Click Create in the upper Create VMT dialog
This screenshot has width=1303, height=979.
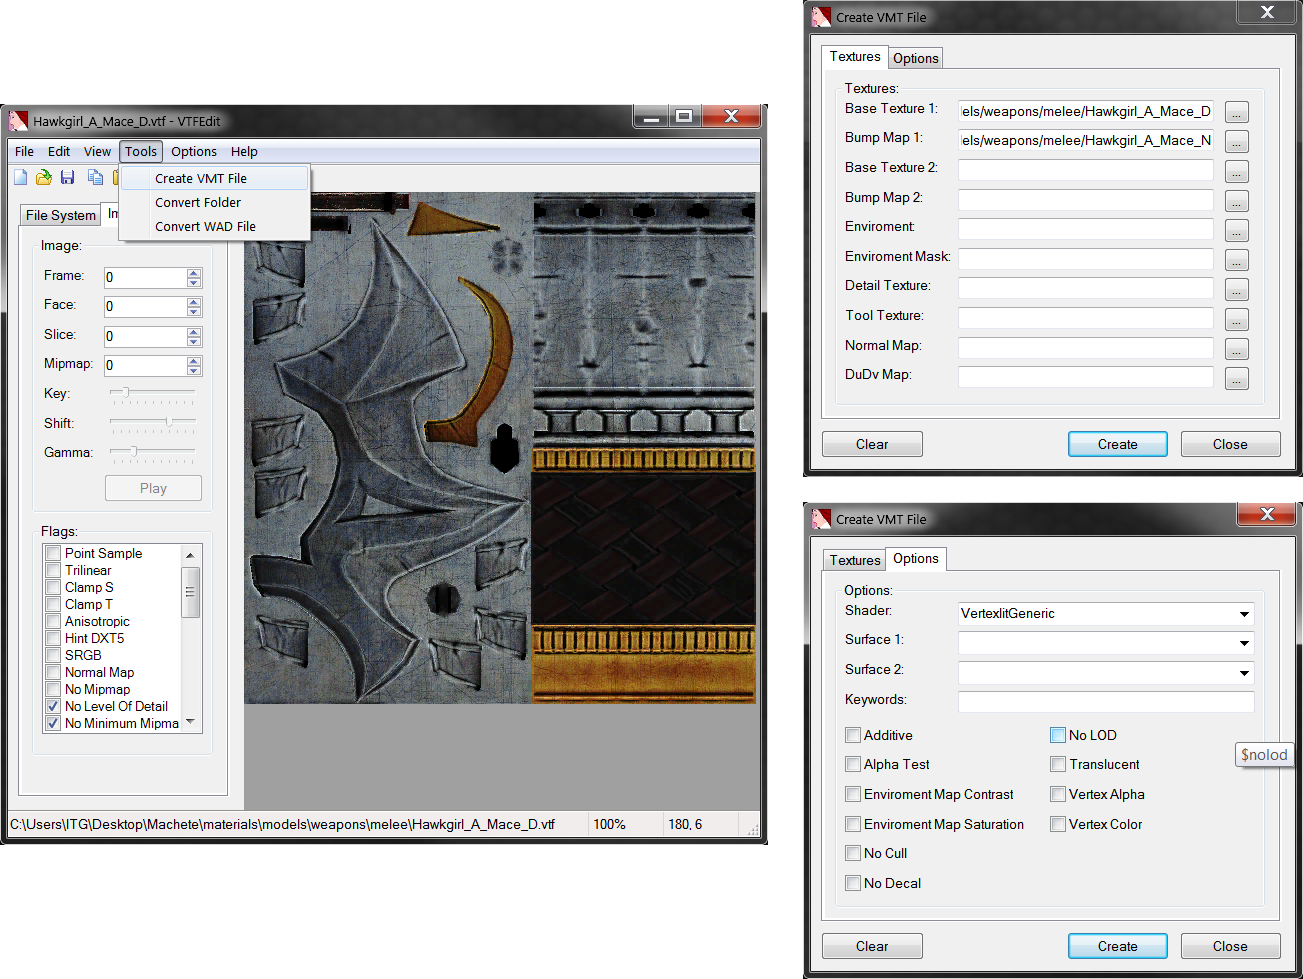coord(1118,444)
